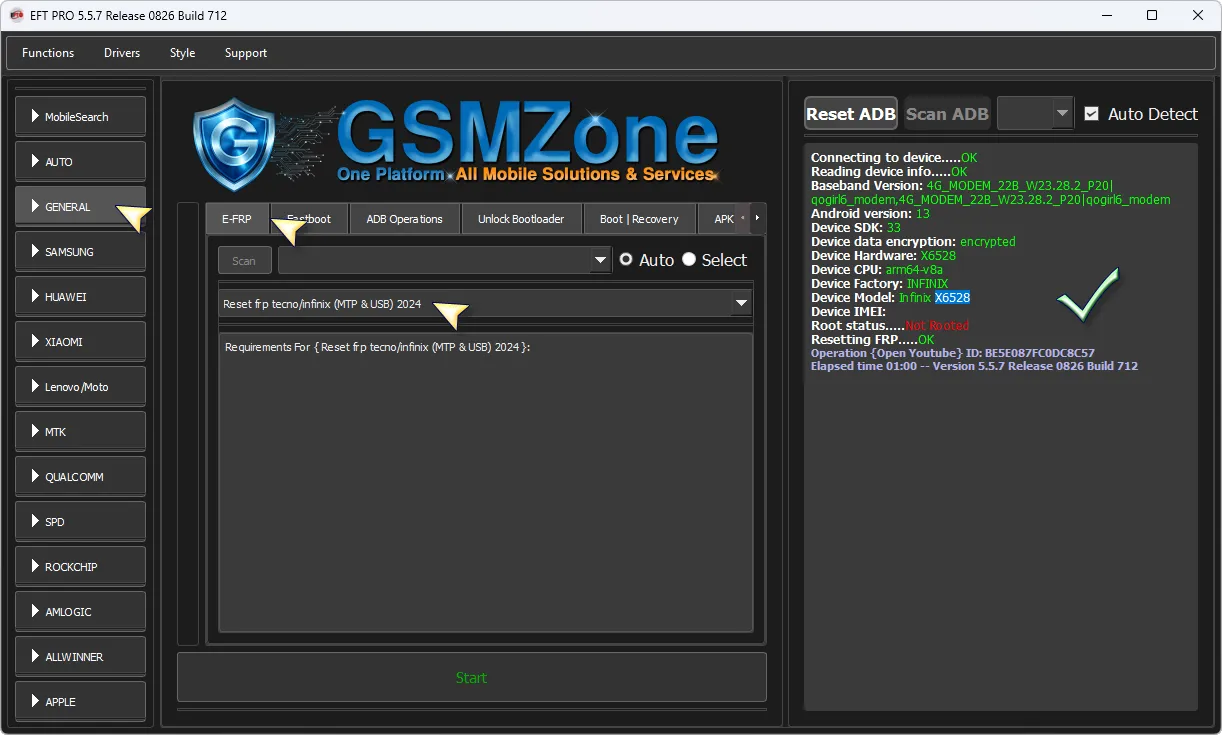The height and width of the screenshot is (735, 1222).
Task: Click the Device CPU arm64-v8a line
Action: [x=876, y=269]
